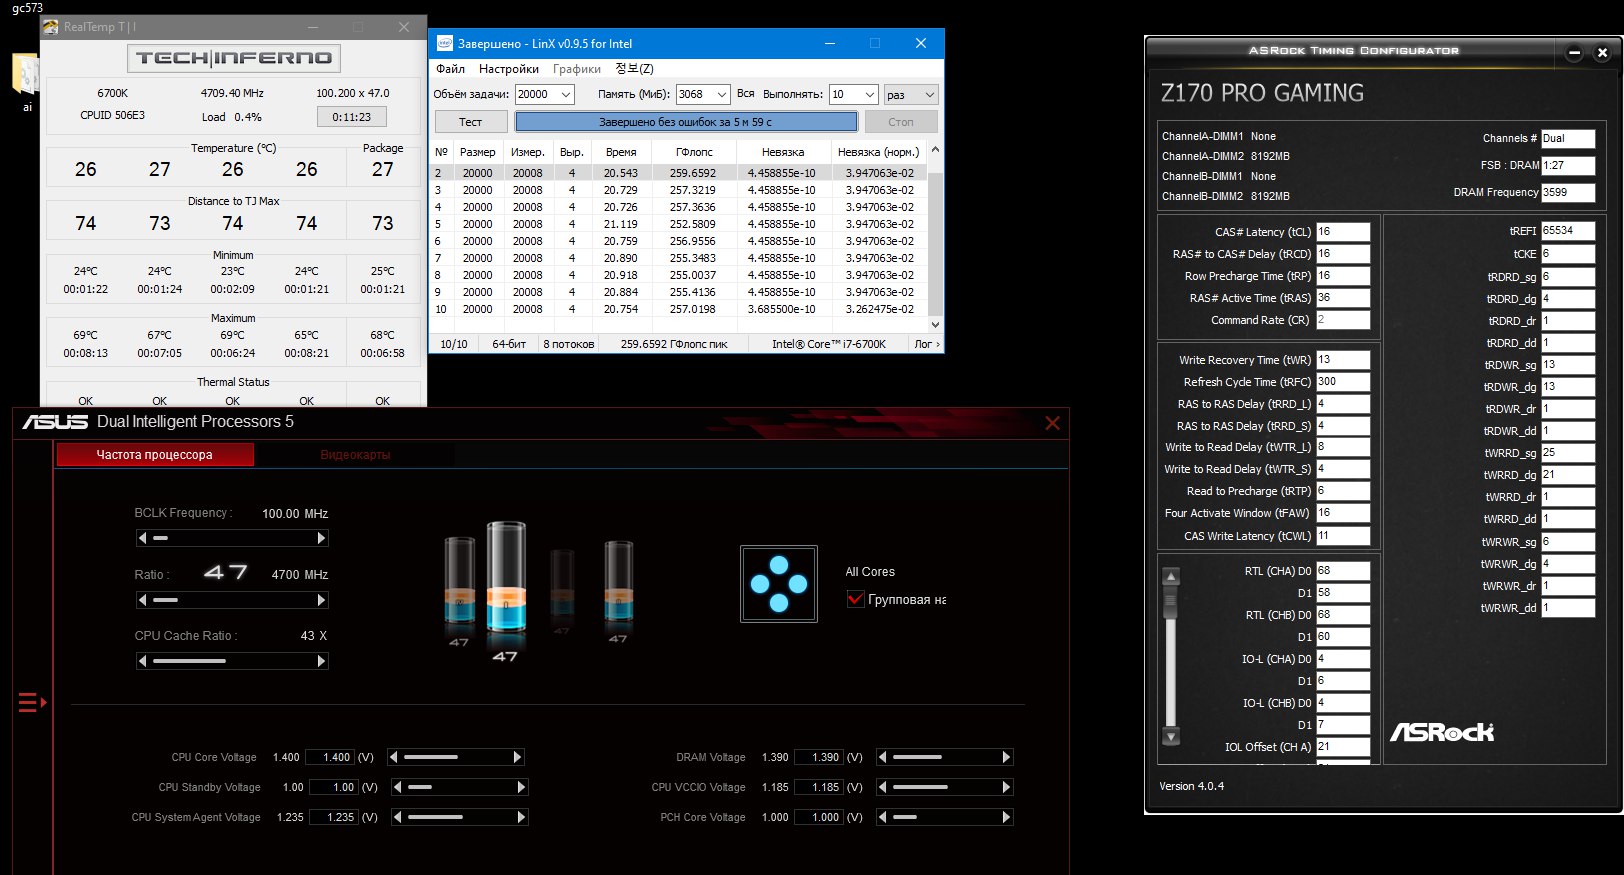Raise PCH Core Voltage with right arrow
The height and width of the screenshot is (875, 1624).
pos(1006,817)
